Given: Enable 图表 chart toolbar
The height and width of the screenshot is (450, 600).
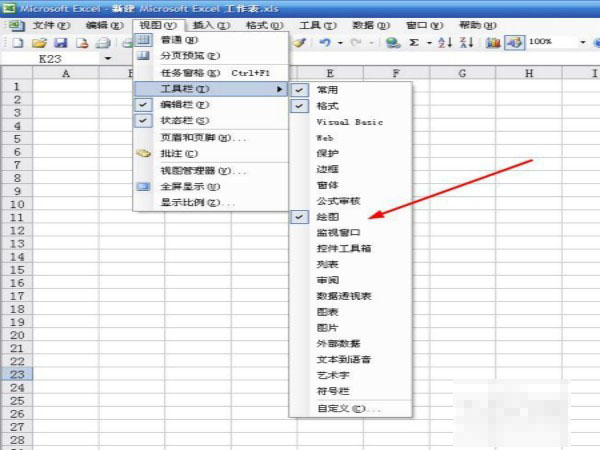Looking at the screenshot, I should coord(351,312).
